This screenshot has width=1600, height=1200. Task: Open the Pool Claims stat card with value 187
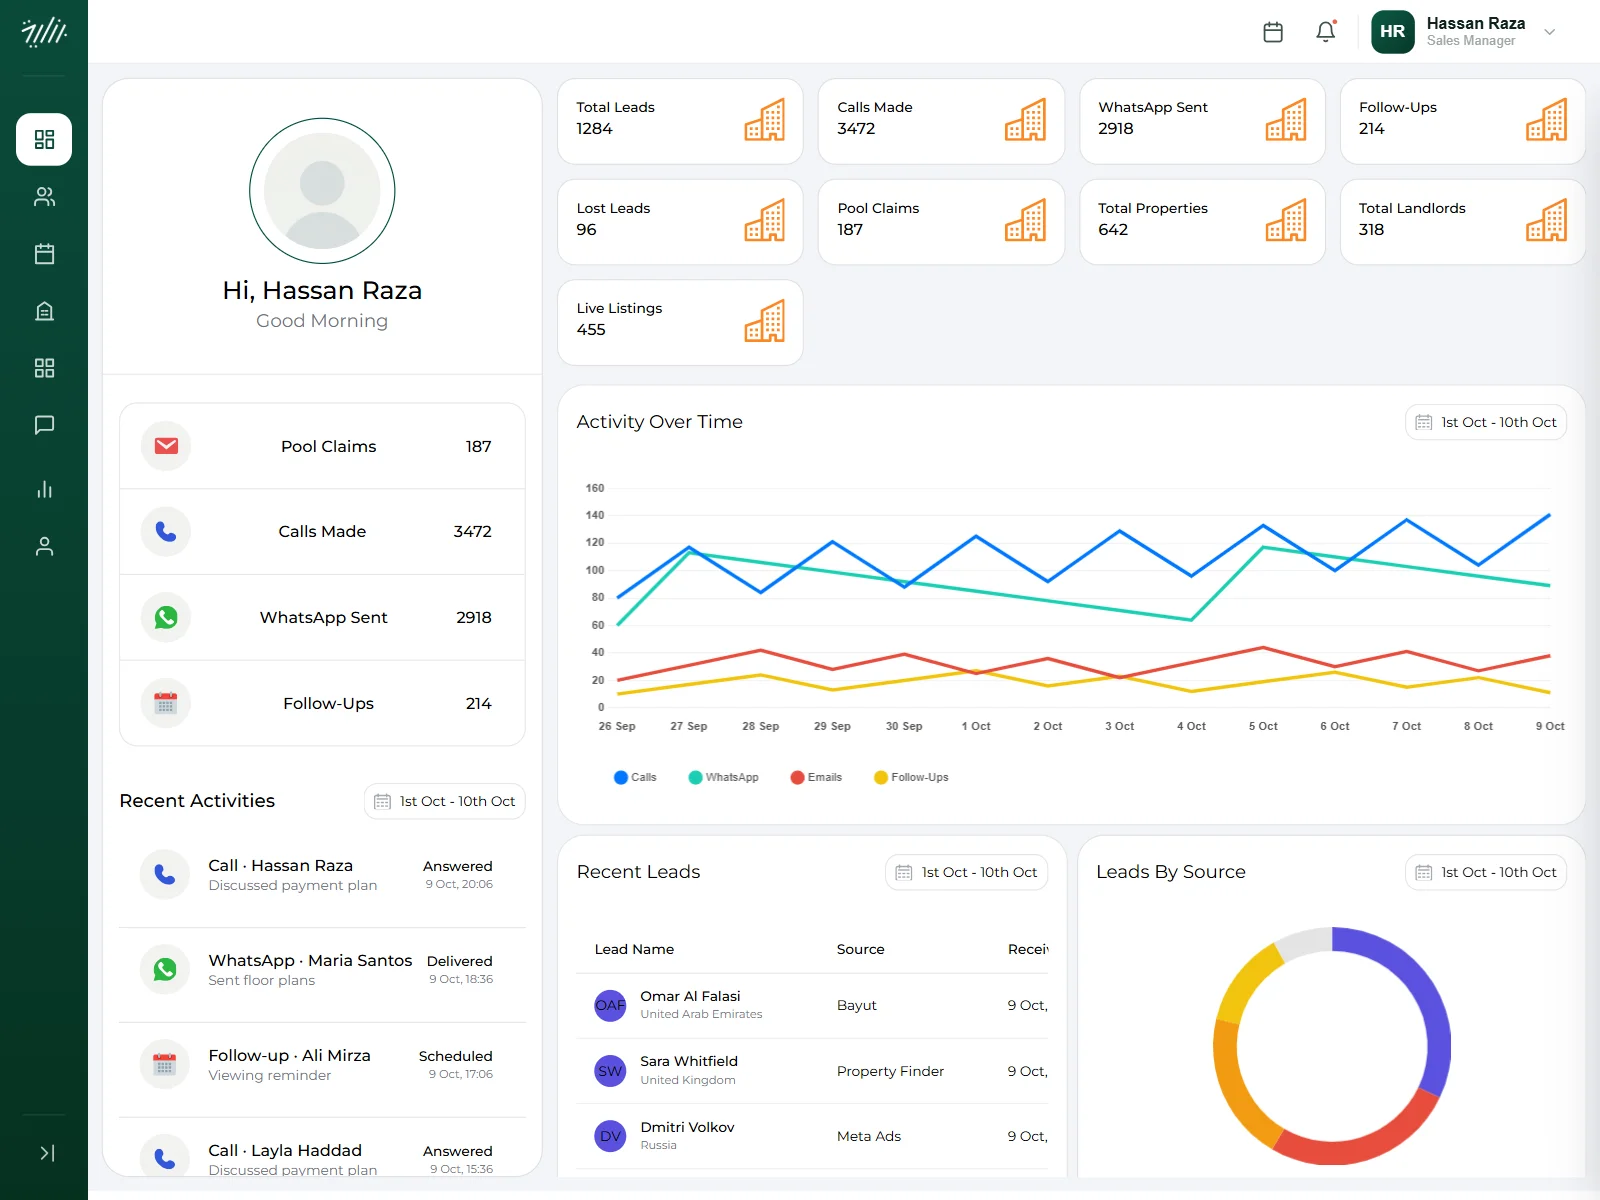click(x=941, y=222)
